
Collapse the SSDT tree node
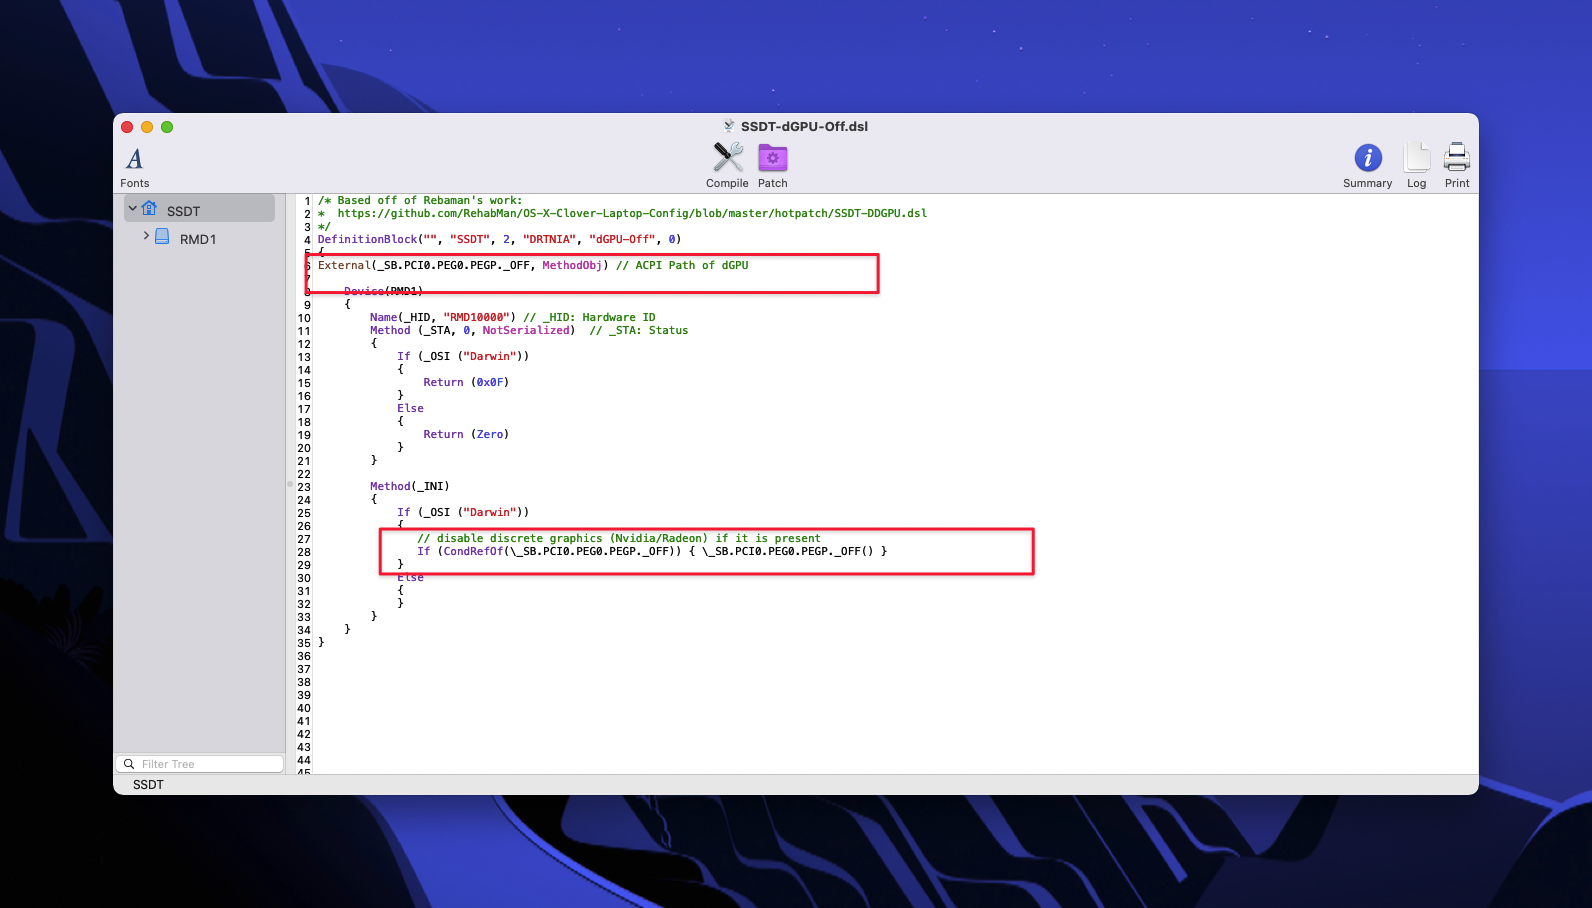pyautogui.click(x=133, y=209)
